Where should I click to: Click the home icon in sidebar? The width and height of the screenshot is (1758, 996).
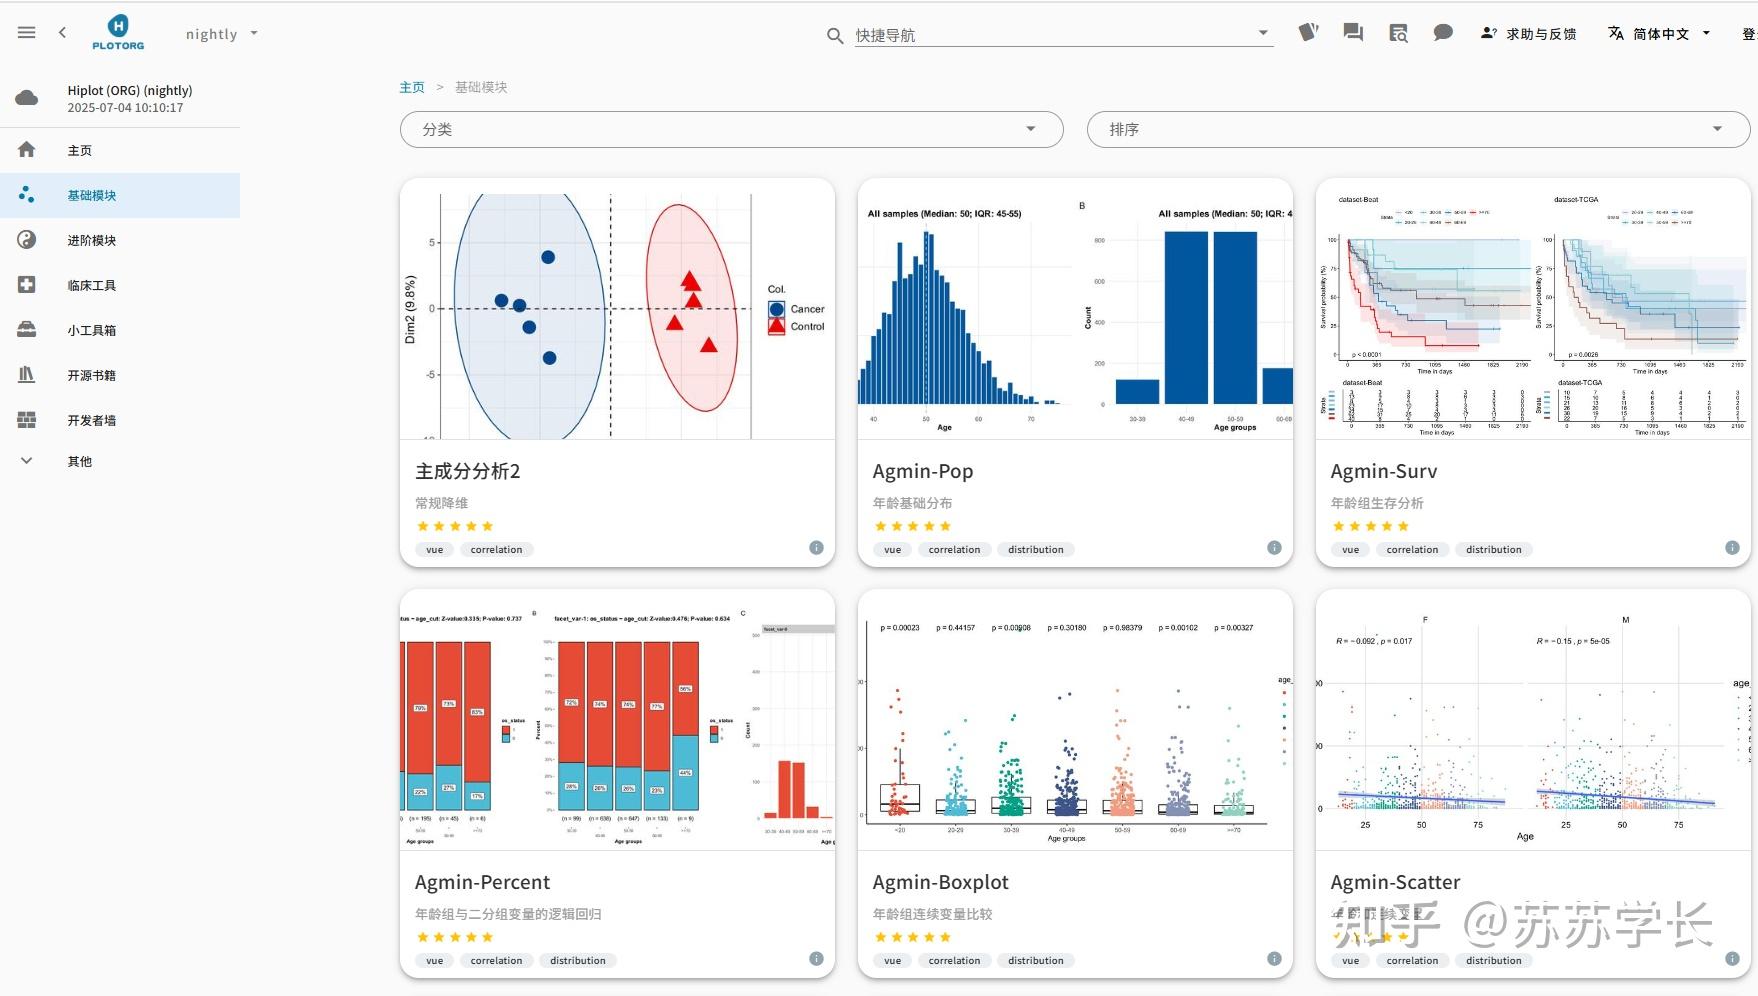[27, 150]
